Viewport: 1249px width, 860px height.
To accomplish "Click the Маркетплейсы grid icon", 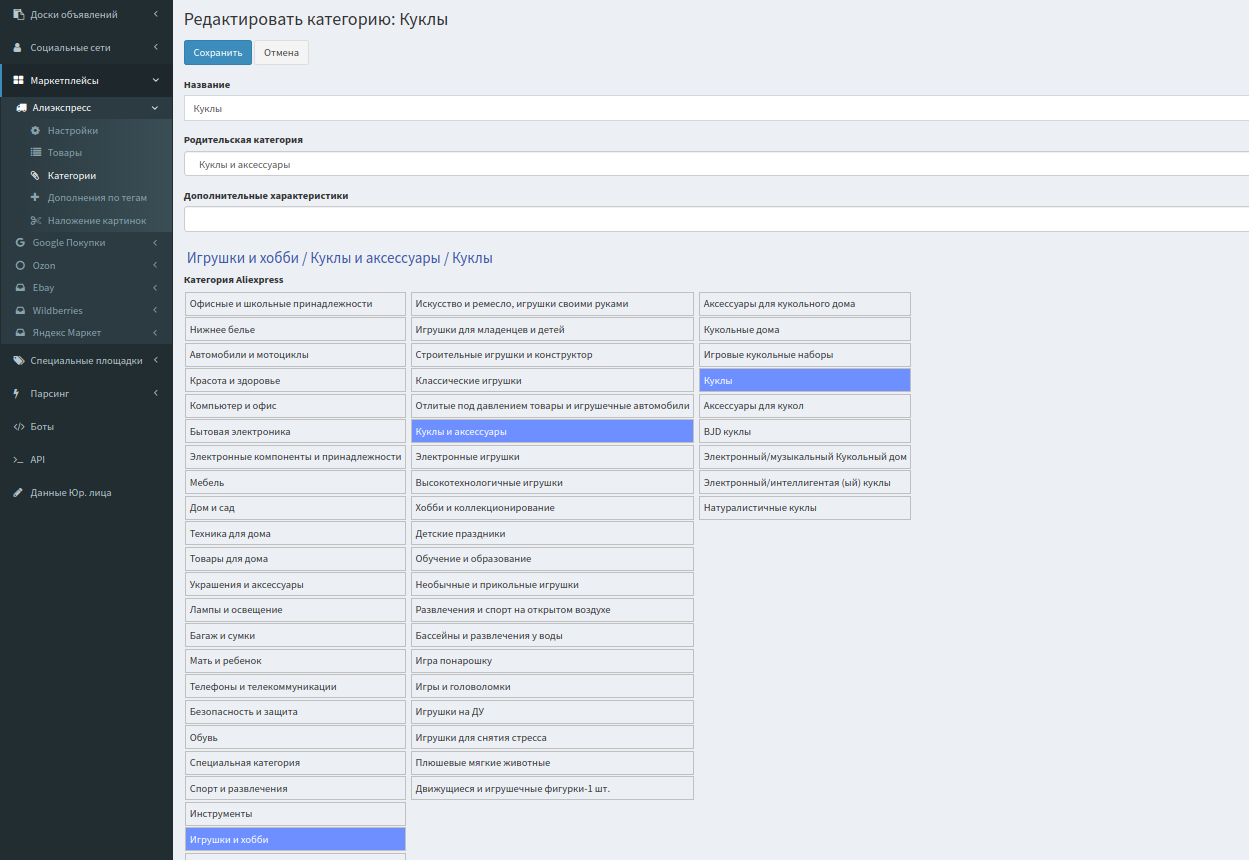I will coord(18,81).
